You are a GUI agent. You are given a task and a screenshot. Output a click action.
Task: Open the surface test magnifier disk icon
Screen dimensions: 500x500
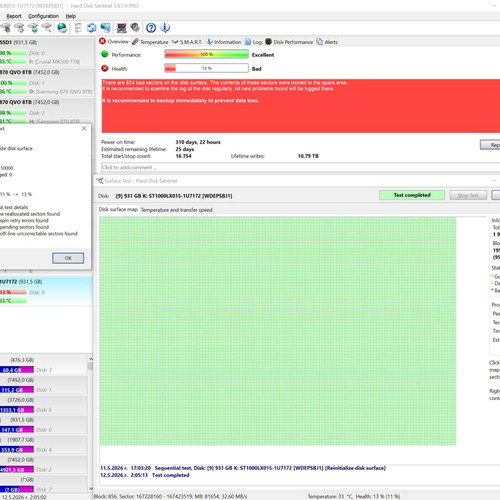[x=46, y=28]
